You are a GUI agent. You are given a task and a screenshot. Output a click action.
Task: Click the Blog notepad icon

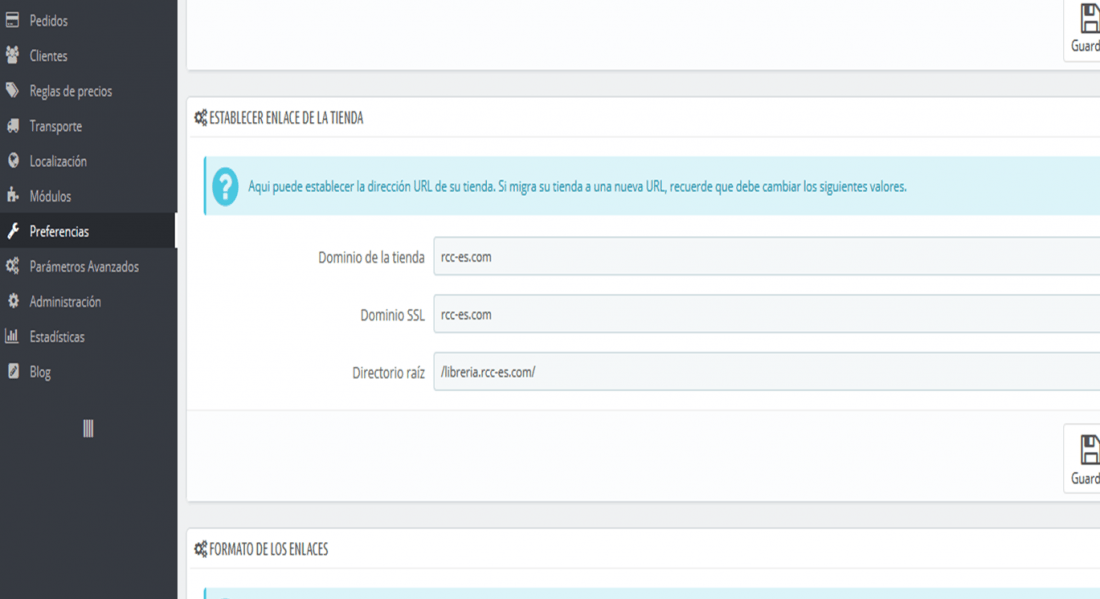(x=13, y=371)
